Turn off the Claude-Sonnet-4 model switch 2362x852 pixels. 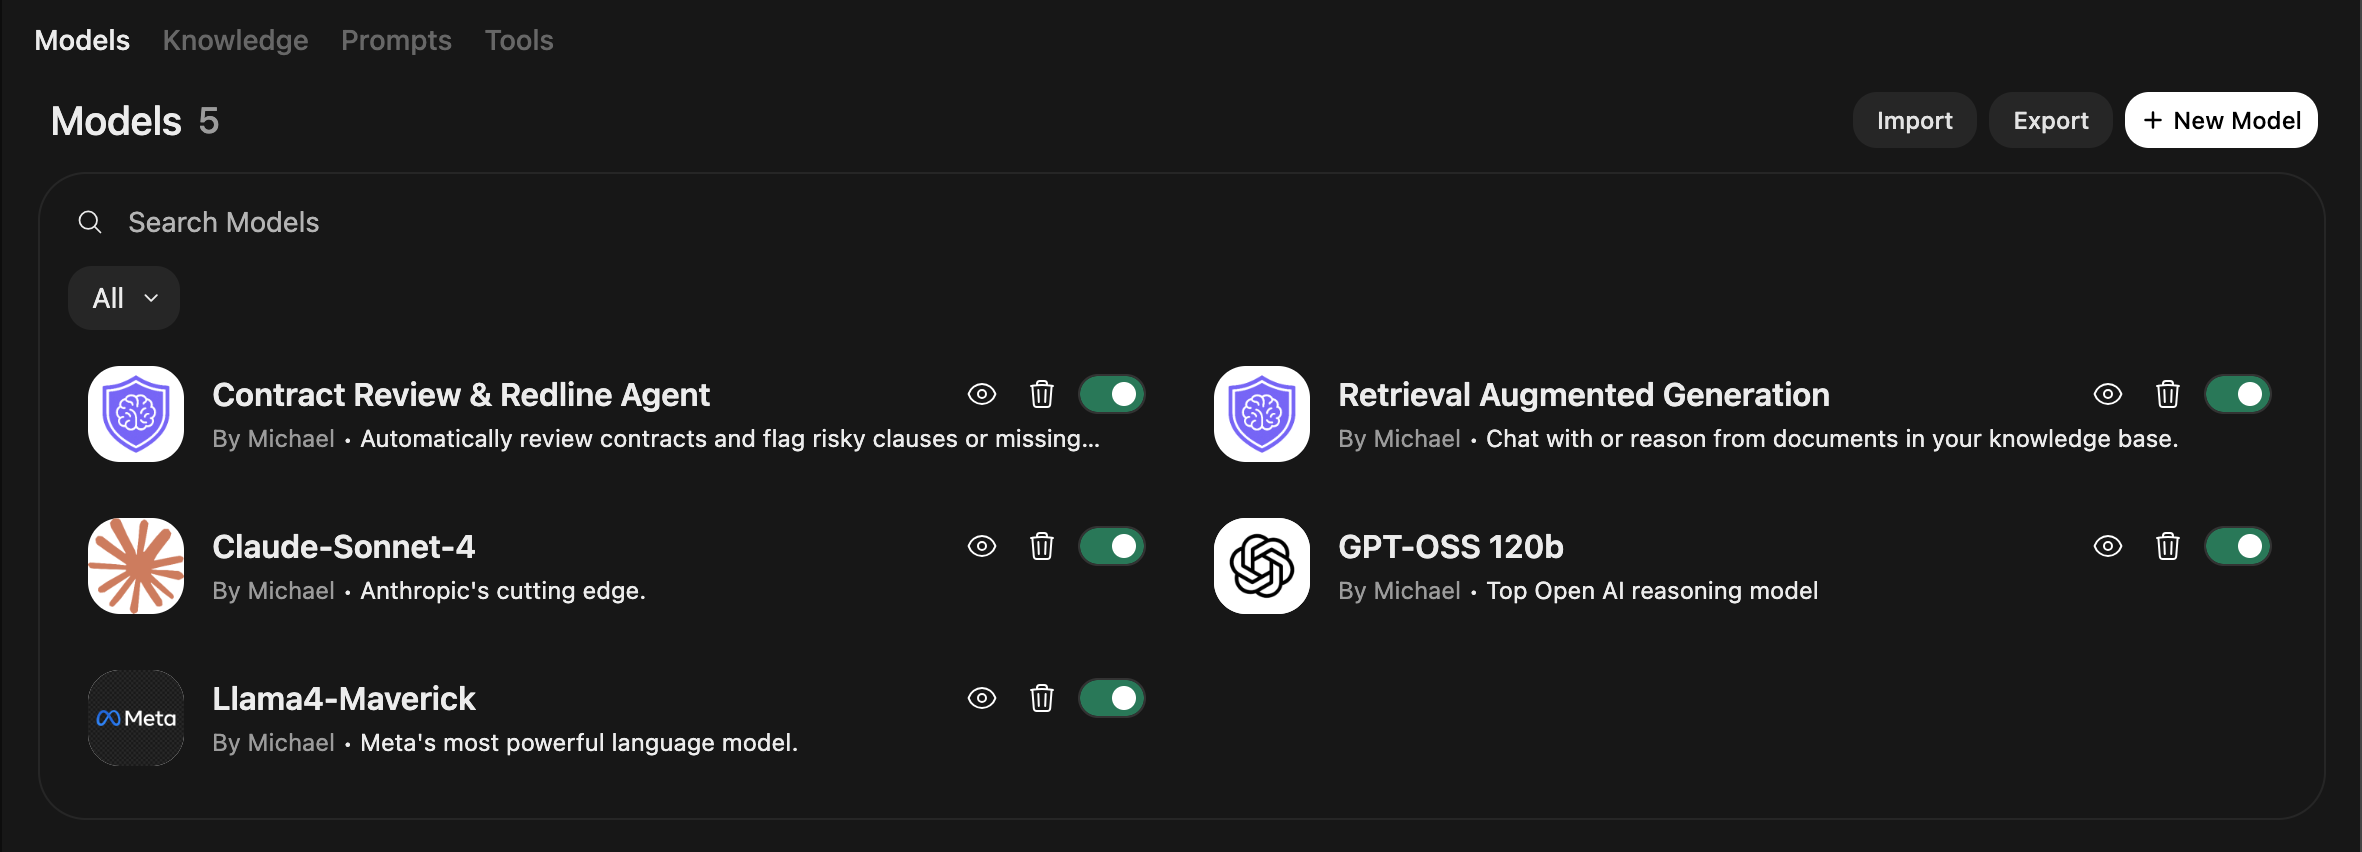pyautogui.click(x=1112, y=547)
